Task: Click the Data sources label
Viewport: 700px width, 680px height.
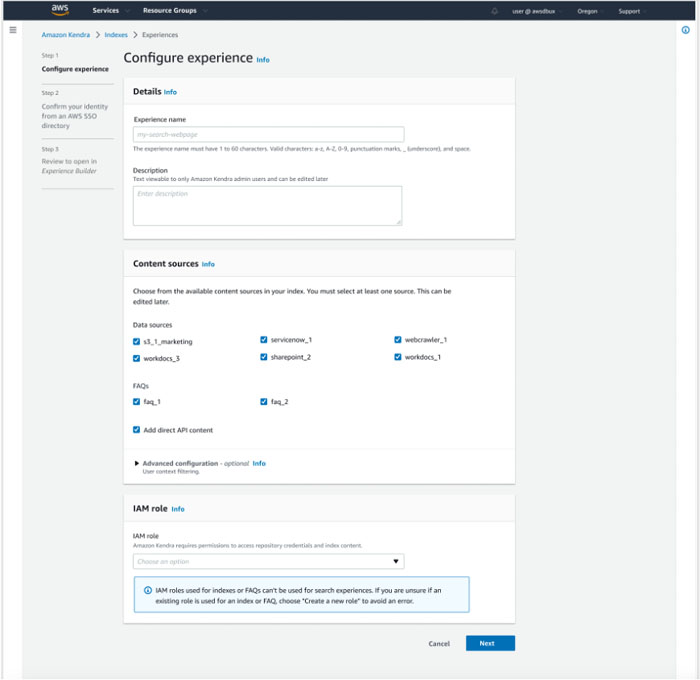Action: (152, 325)
